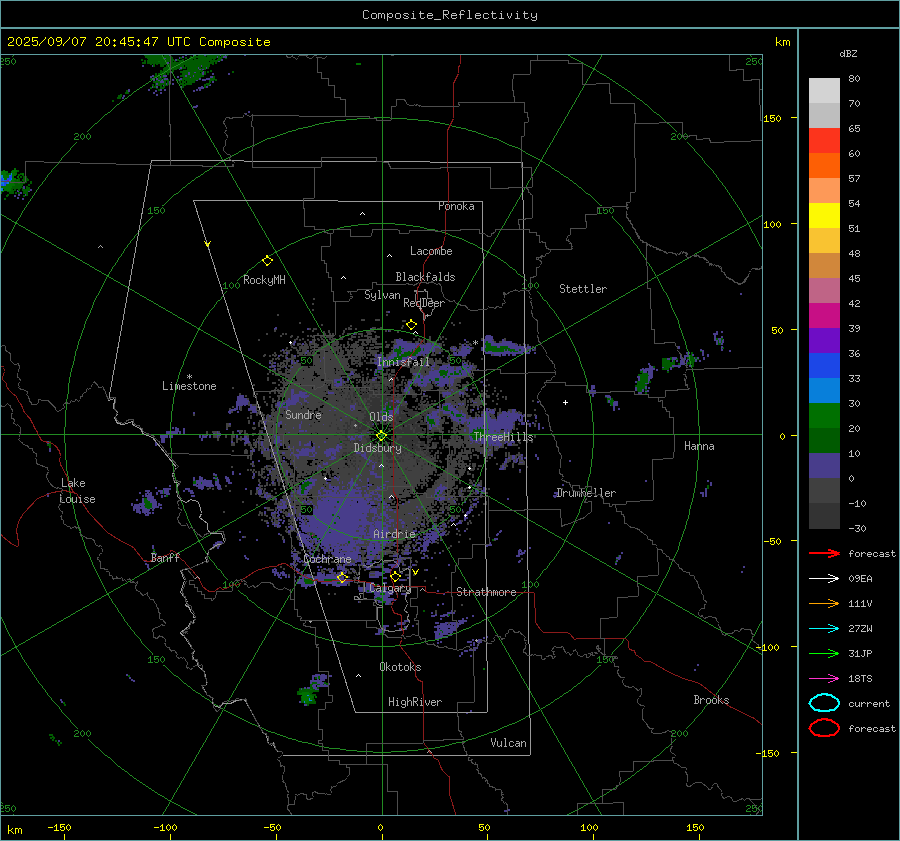Click the Stettler town label

[x=583, y=289]
